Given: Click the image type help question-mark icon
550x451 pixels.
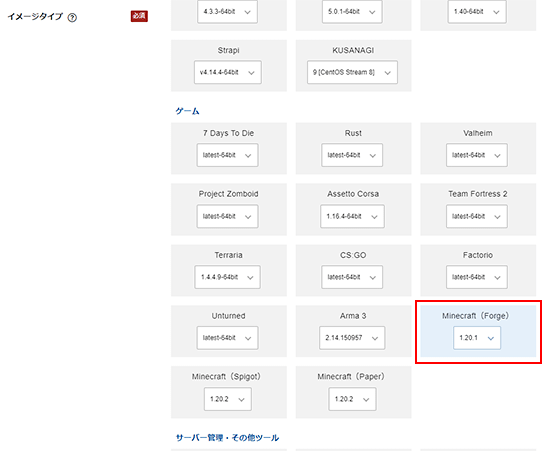Looking at the screenshot, I should [72, 18].
